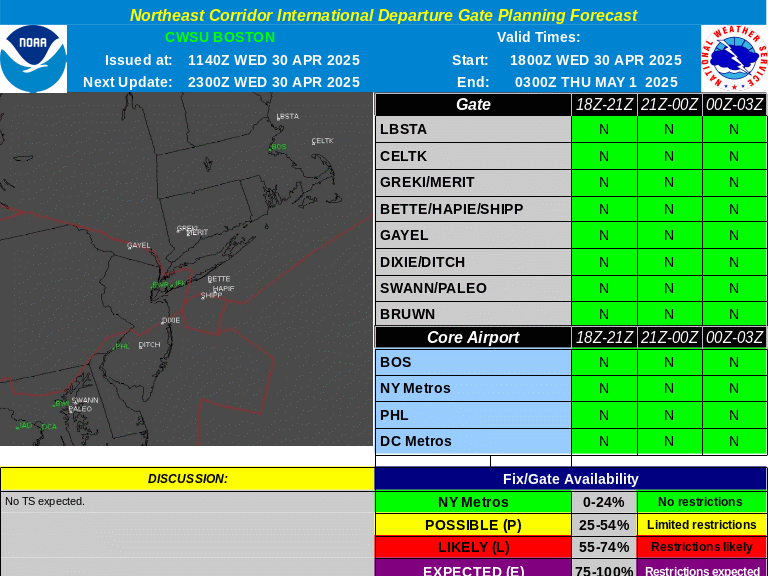
Task: Click 21Z-00Z header in Gate table
Action: pyautogui.click(x=669, y=104)
